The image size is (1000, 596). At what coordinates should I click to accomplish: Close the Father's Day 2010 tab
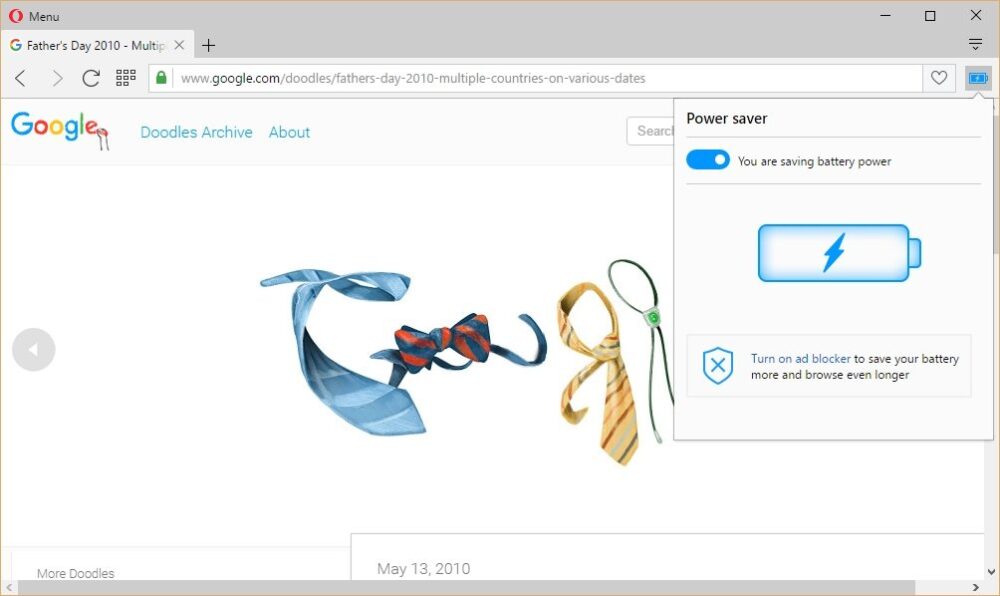179,45
